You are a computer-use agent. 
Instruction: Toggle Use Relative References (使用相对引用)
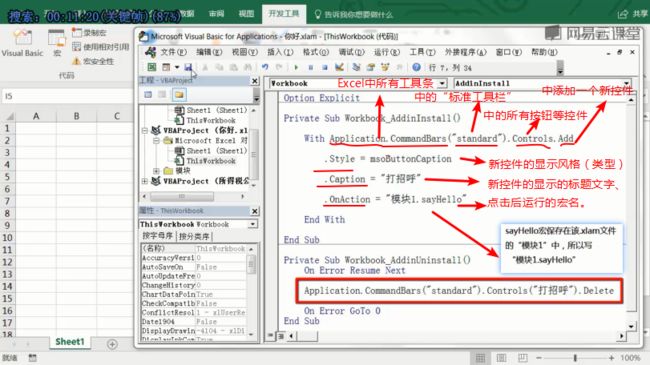101,47
